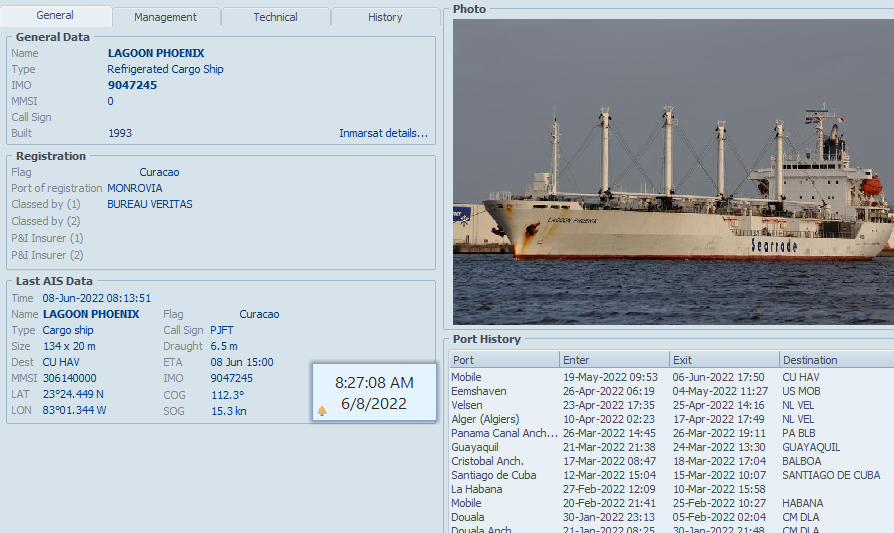Select the Guayaquil port history row

tap(672, 447)
